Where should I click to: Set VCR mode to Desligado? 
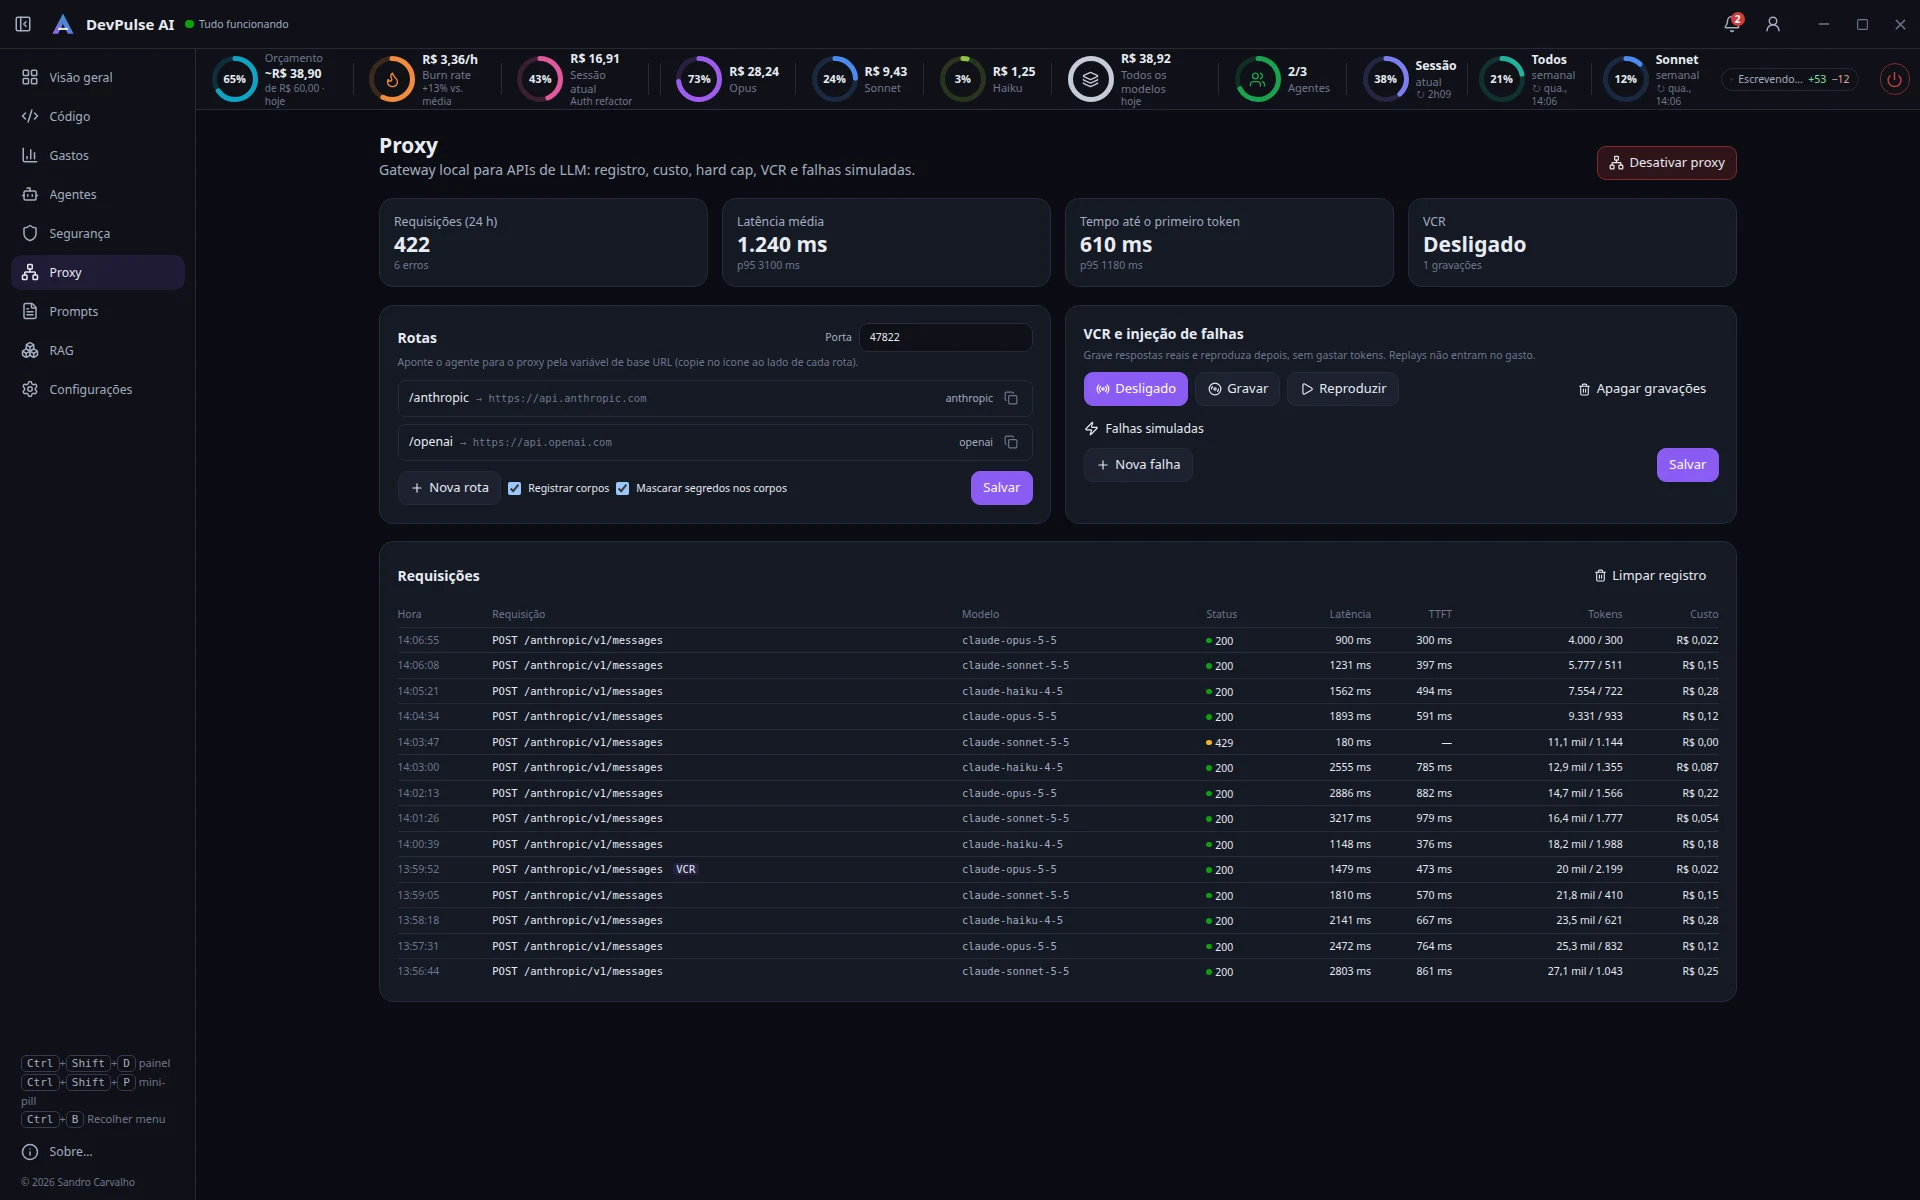click(x=1135, y=389)
